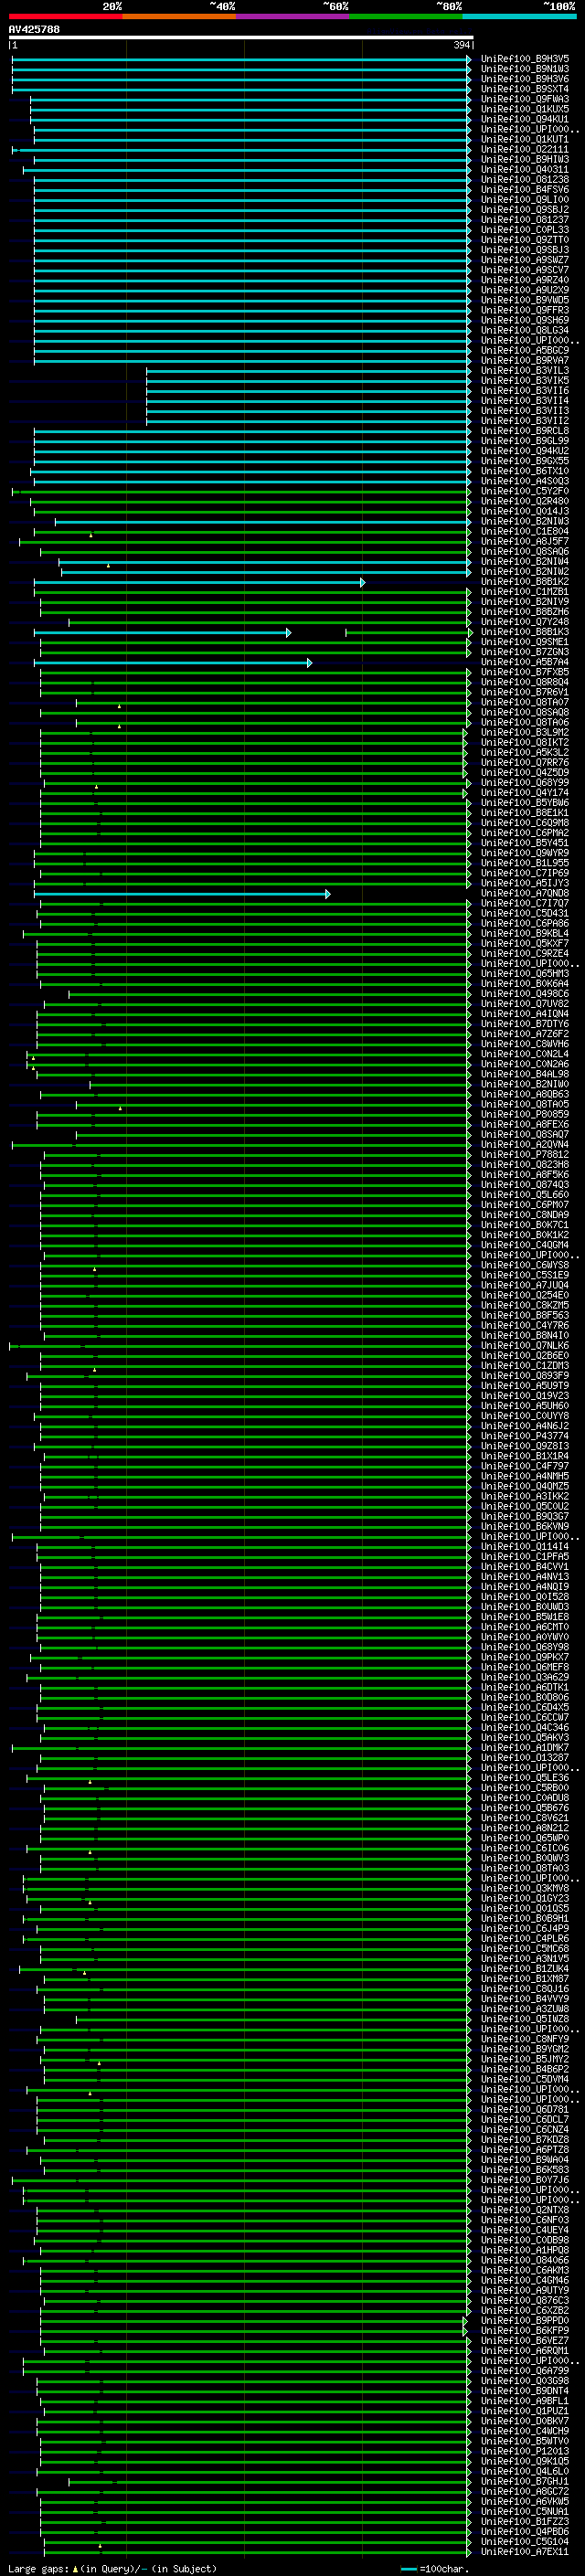This screenshot has width=585, height=2576.
Task: Click the purple ~60% identity legend segment
Action: click(x=292, y=16)
